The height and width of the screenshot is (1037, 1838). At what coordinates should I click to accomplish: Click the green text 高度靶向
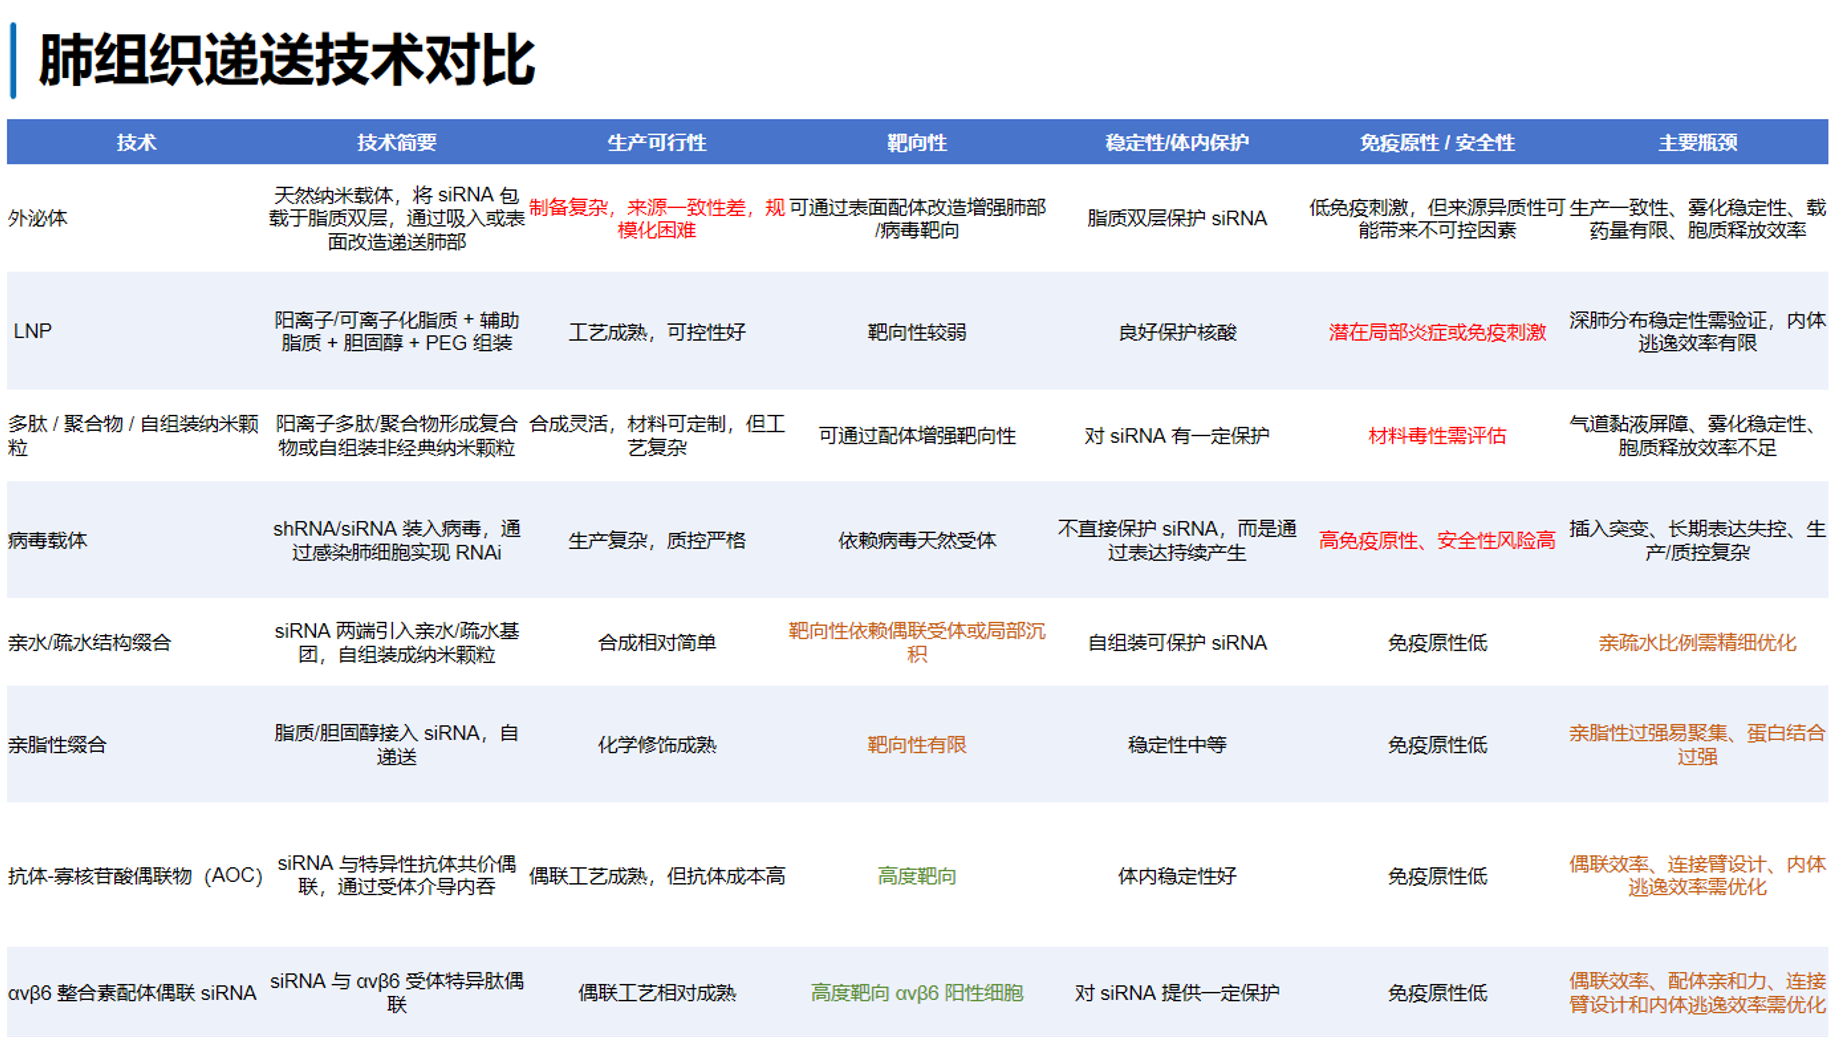point(915,876)
